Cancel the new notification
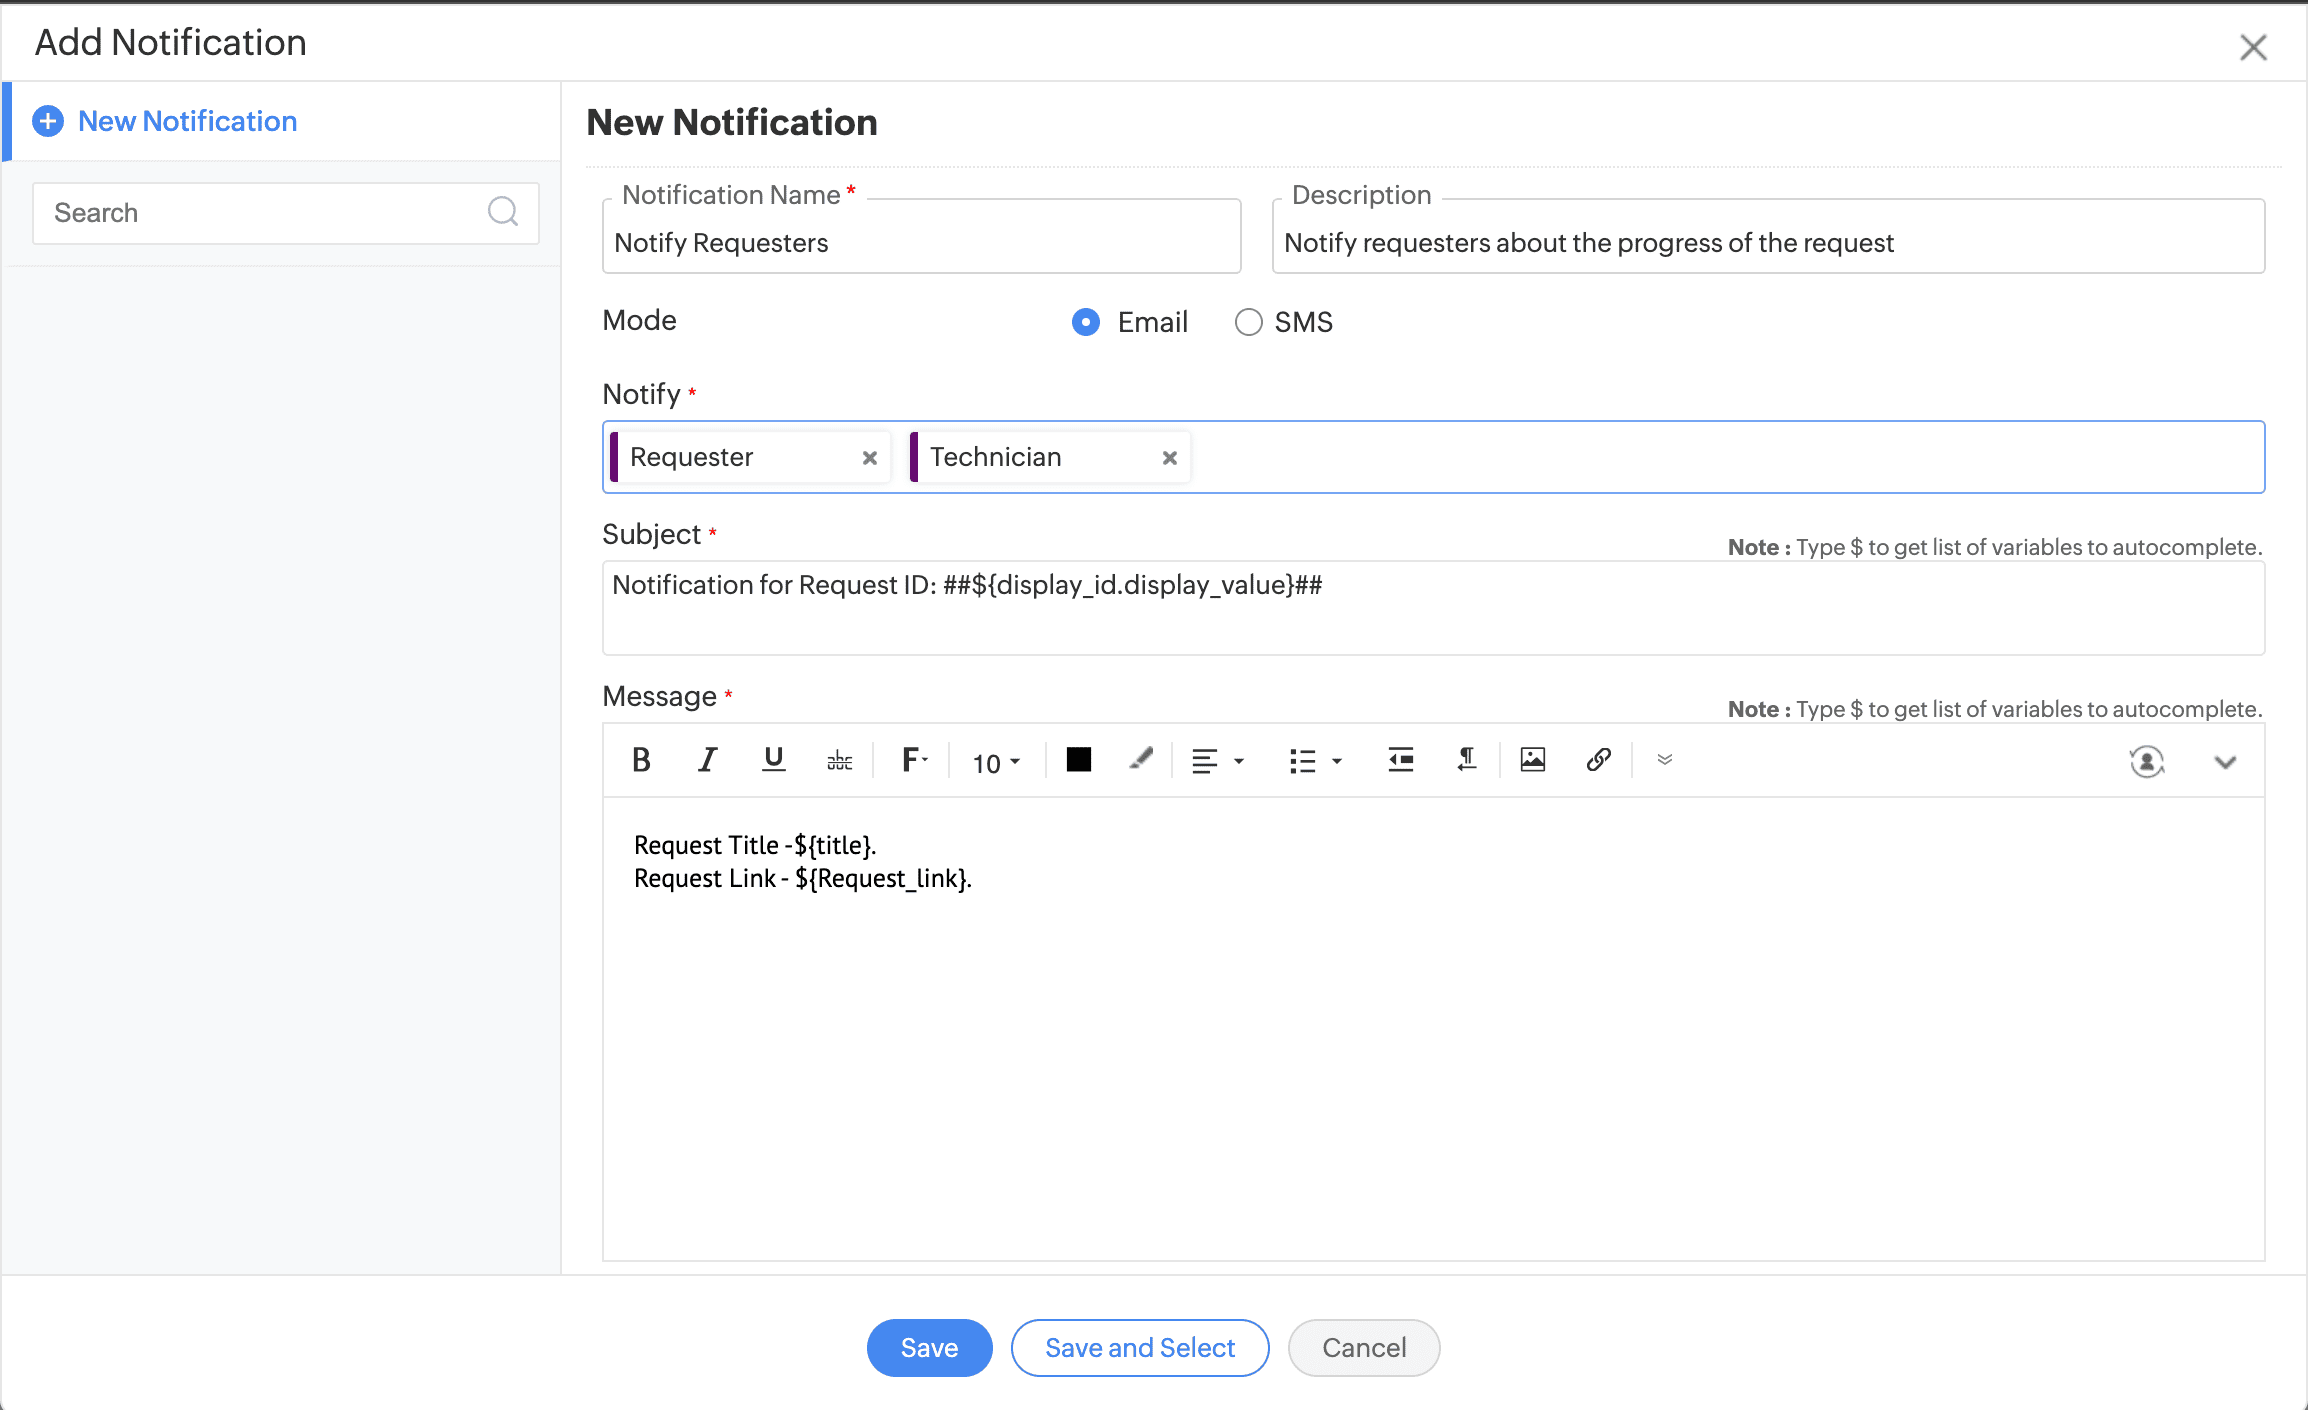Image resolution: width=2308 pixels, height=1410 pixels. pos(1364,1348)
